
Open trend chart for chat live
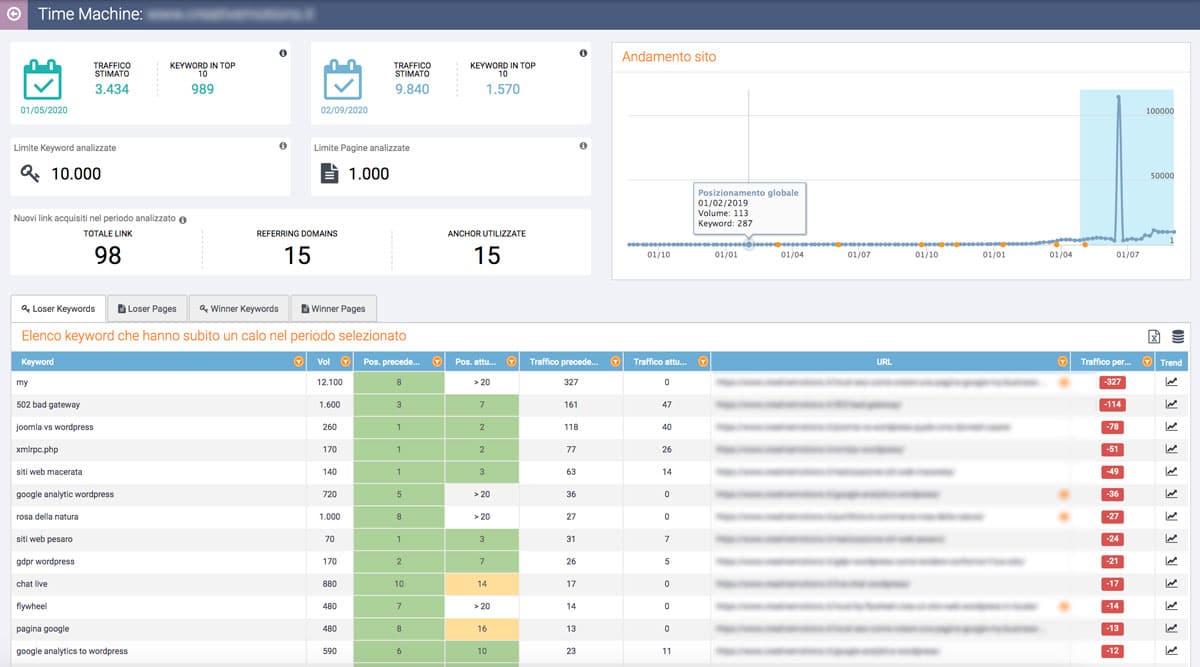click(x=1171, y=584)
